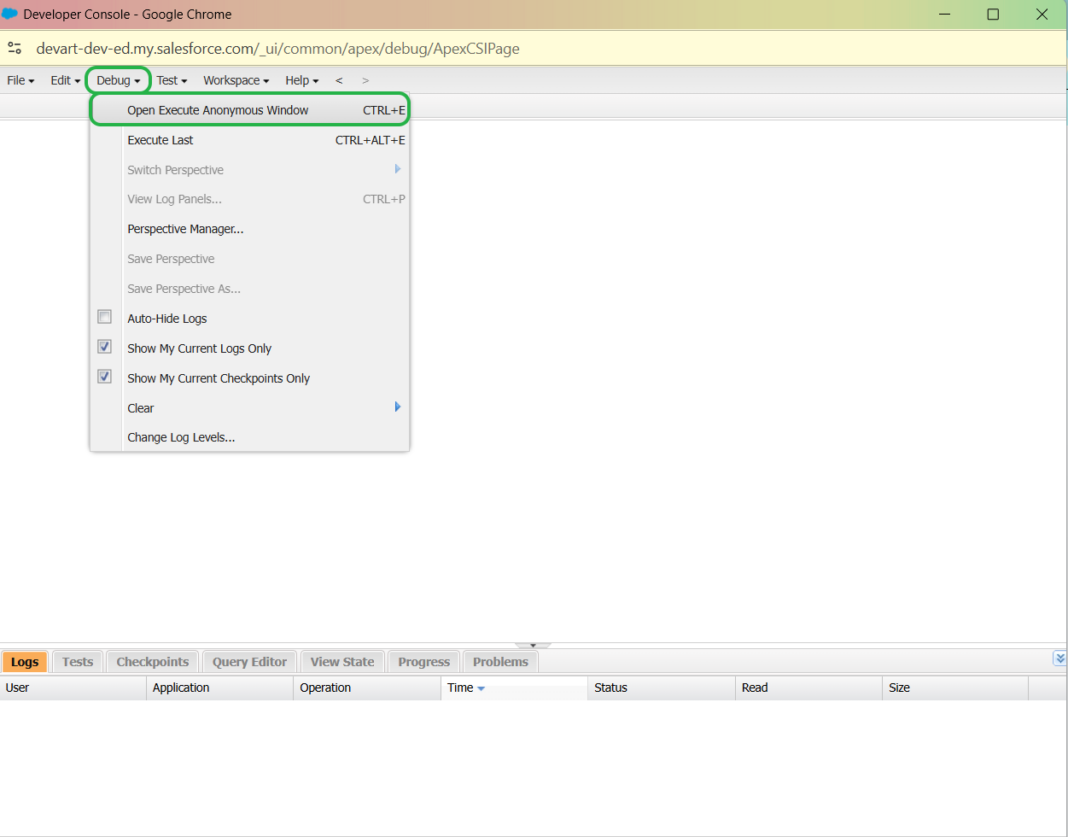Uncheck Show My Current Logs Only
Screen dimensions: 1068x837
(x=104, y=346)
